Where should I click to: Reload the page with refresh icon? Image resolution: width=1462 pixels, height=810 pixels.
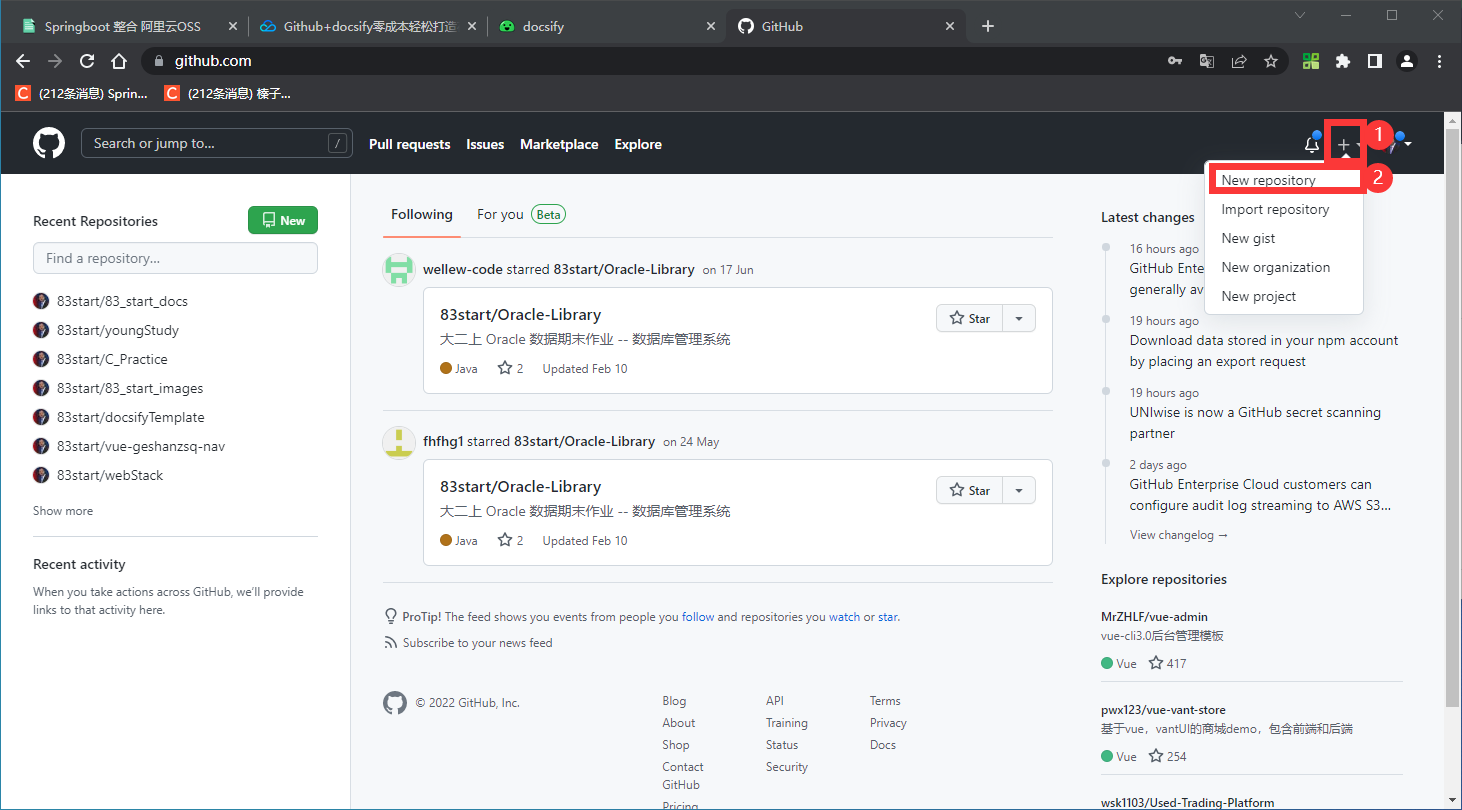click(87, 61)
